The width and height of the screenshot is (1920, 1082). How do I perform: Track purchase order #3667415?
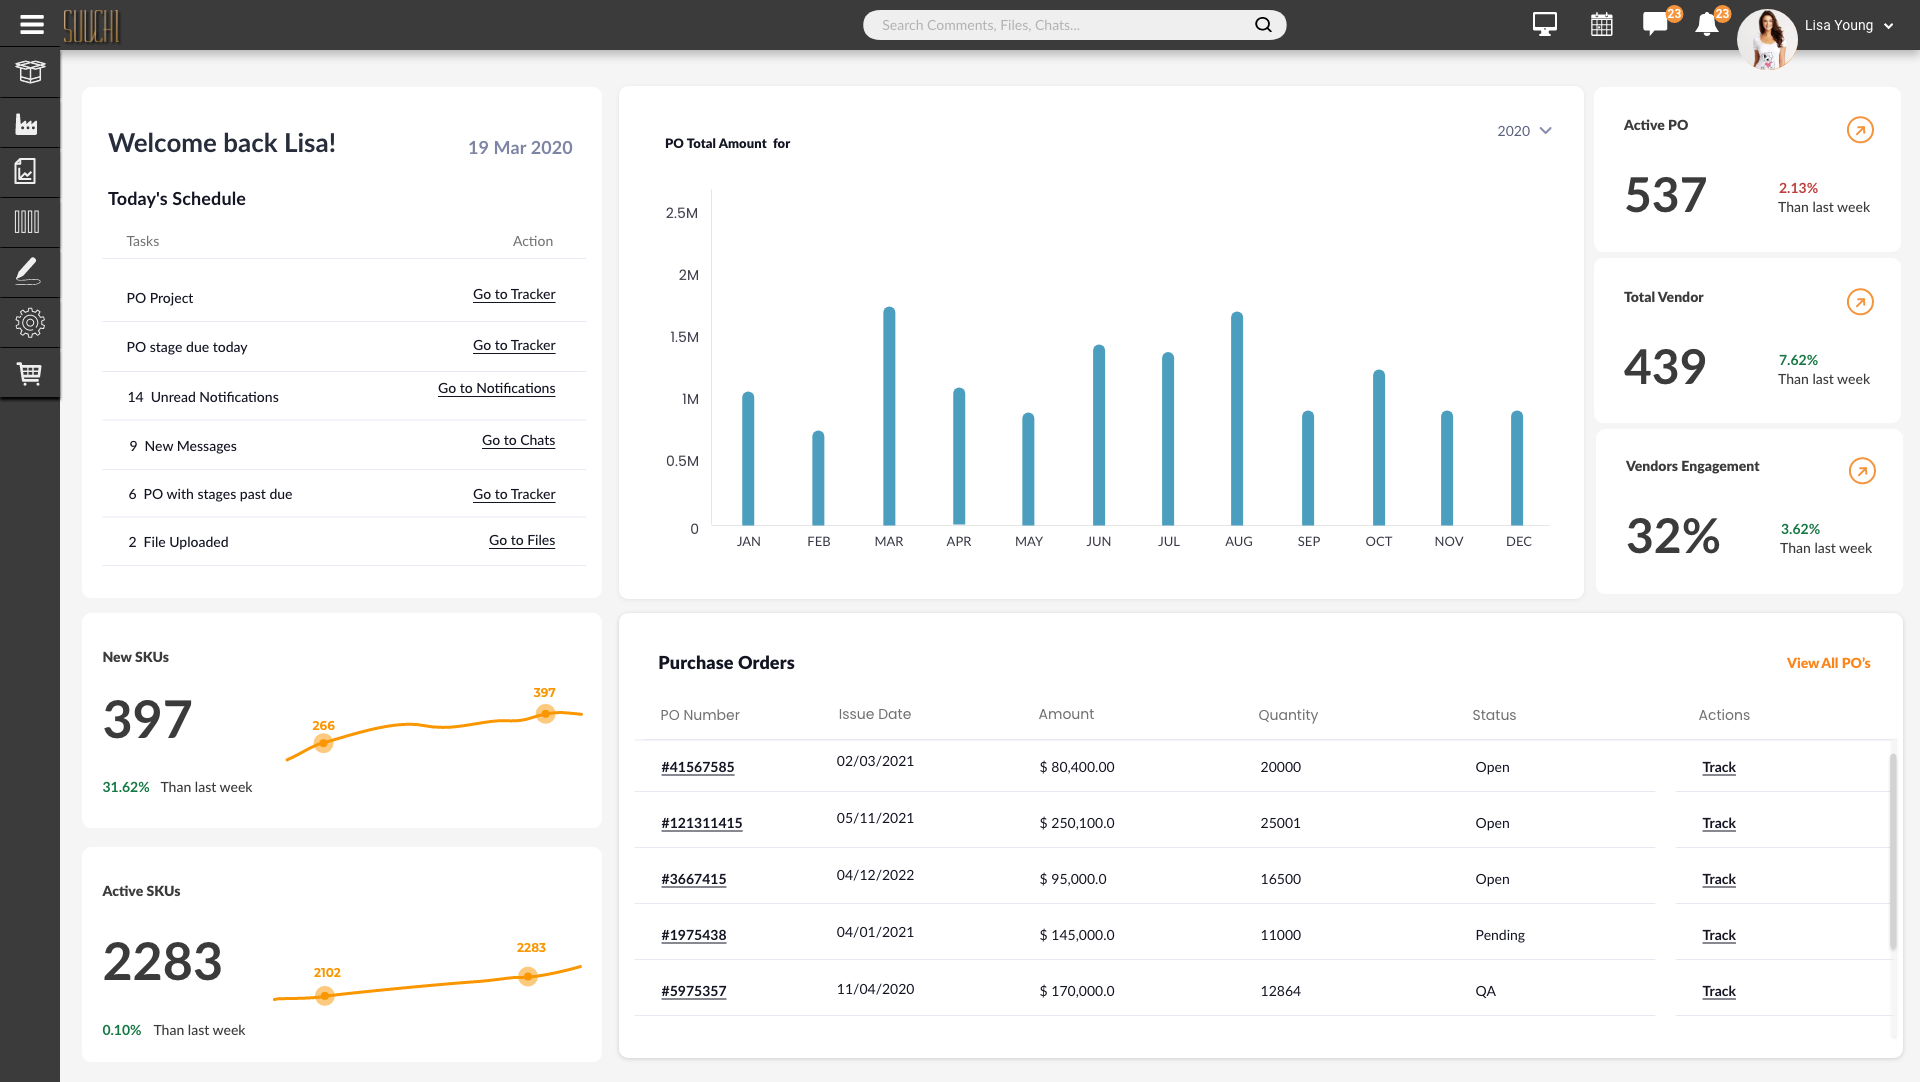pos(1719,879)
